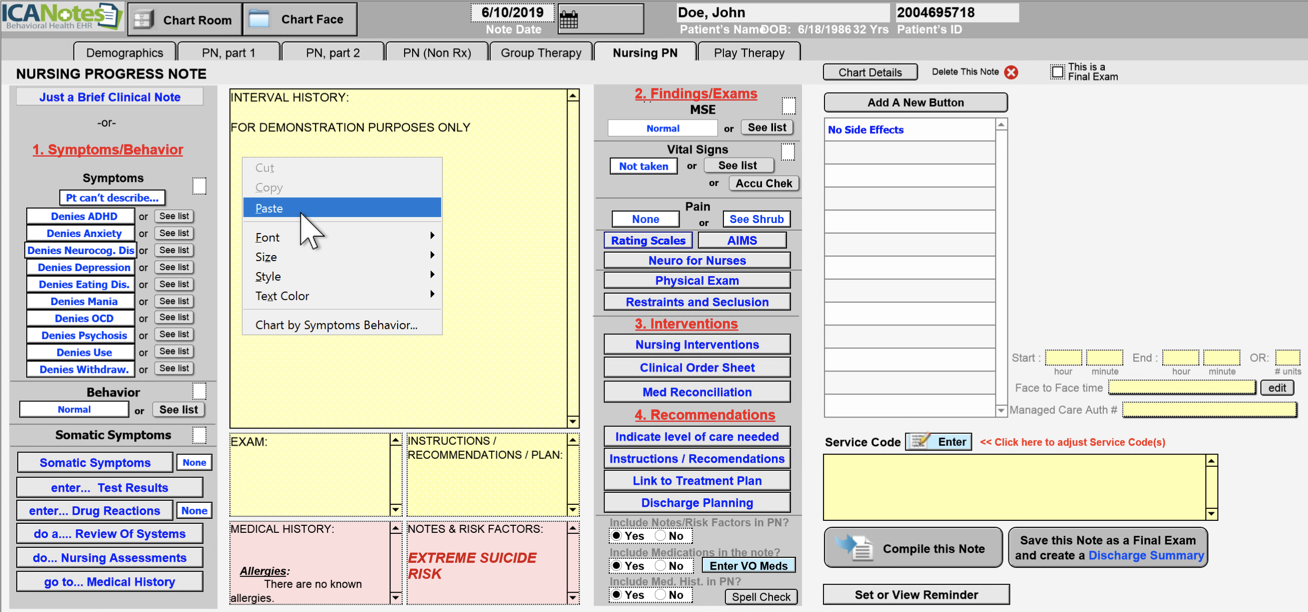Click the Enter service code icon
Viewport: 1308px width, 612px height.
(921, 441)
